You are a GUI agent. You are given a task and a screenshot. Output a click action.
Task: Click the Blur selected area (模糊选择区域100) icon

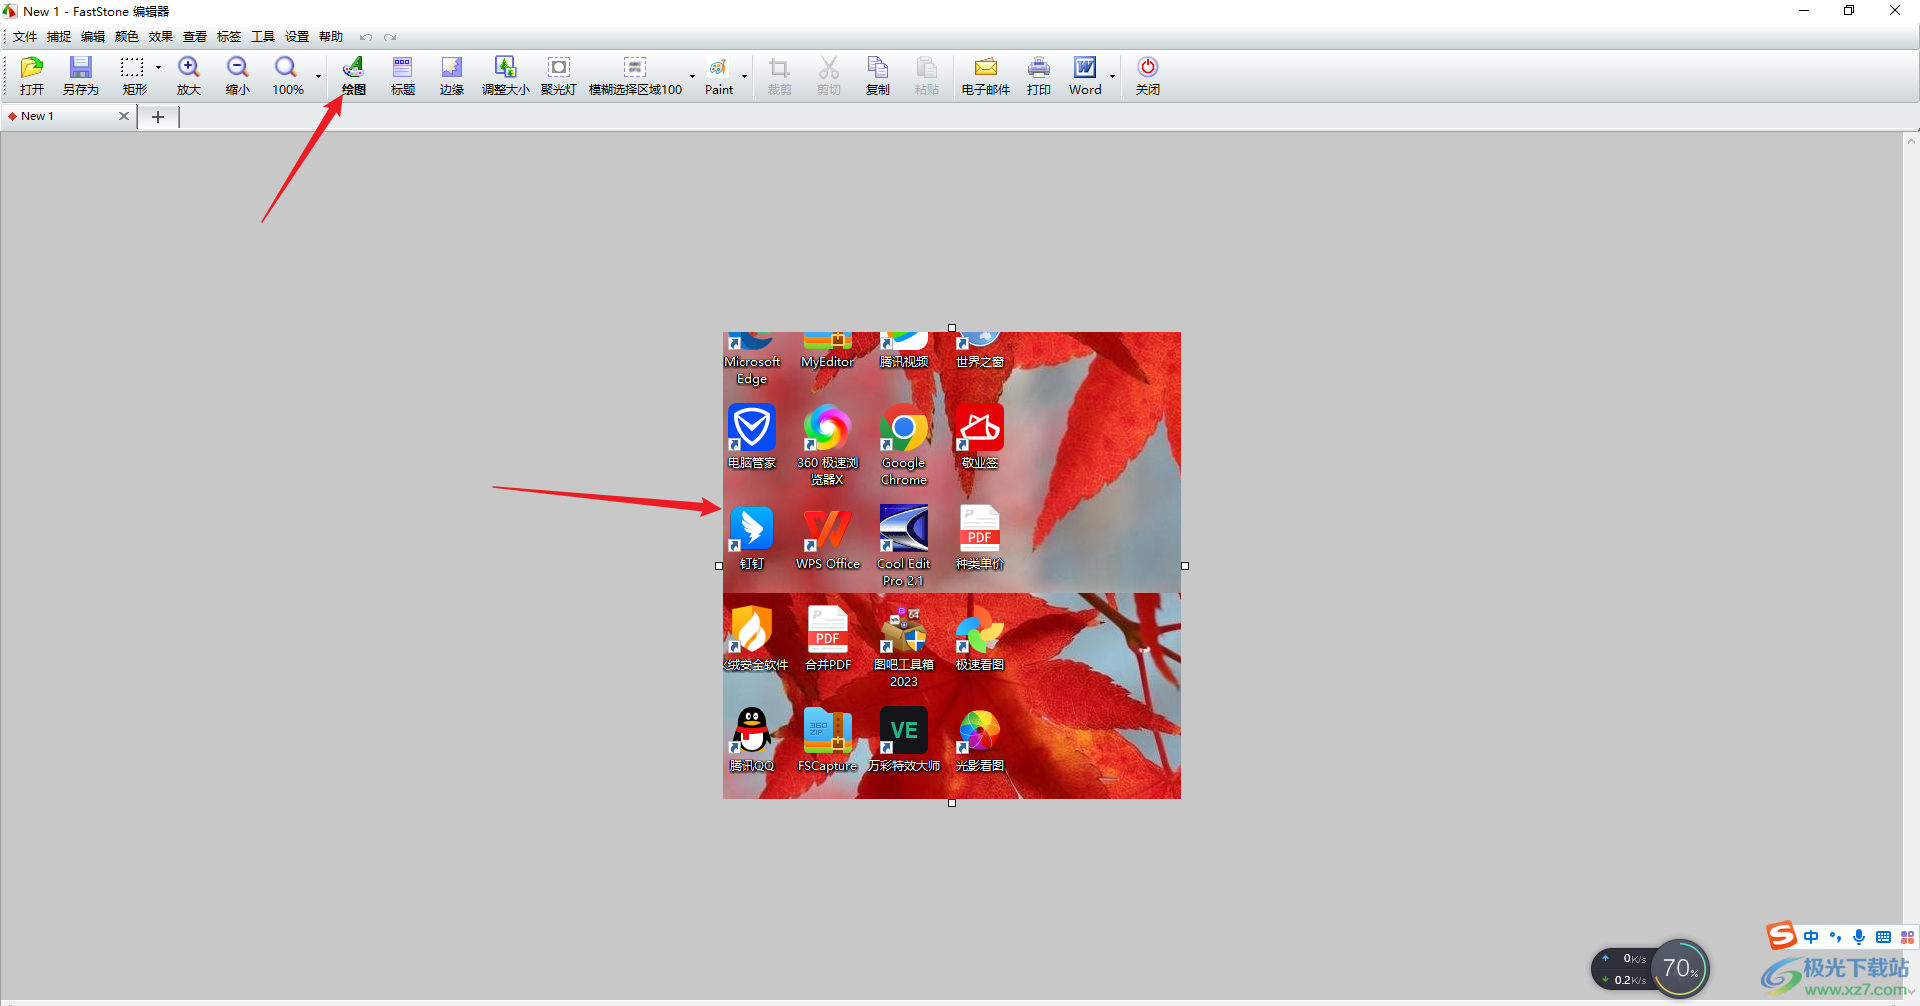(x=635, y=76)
